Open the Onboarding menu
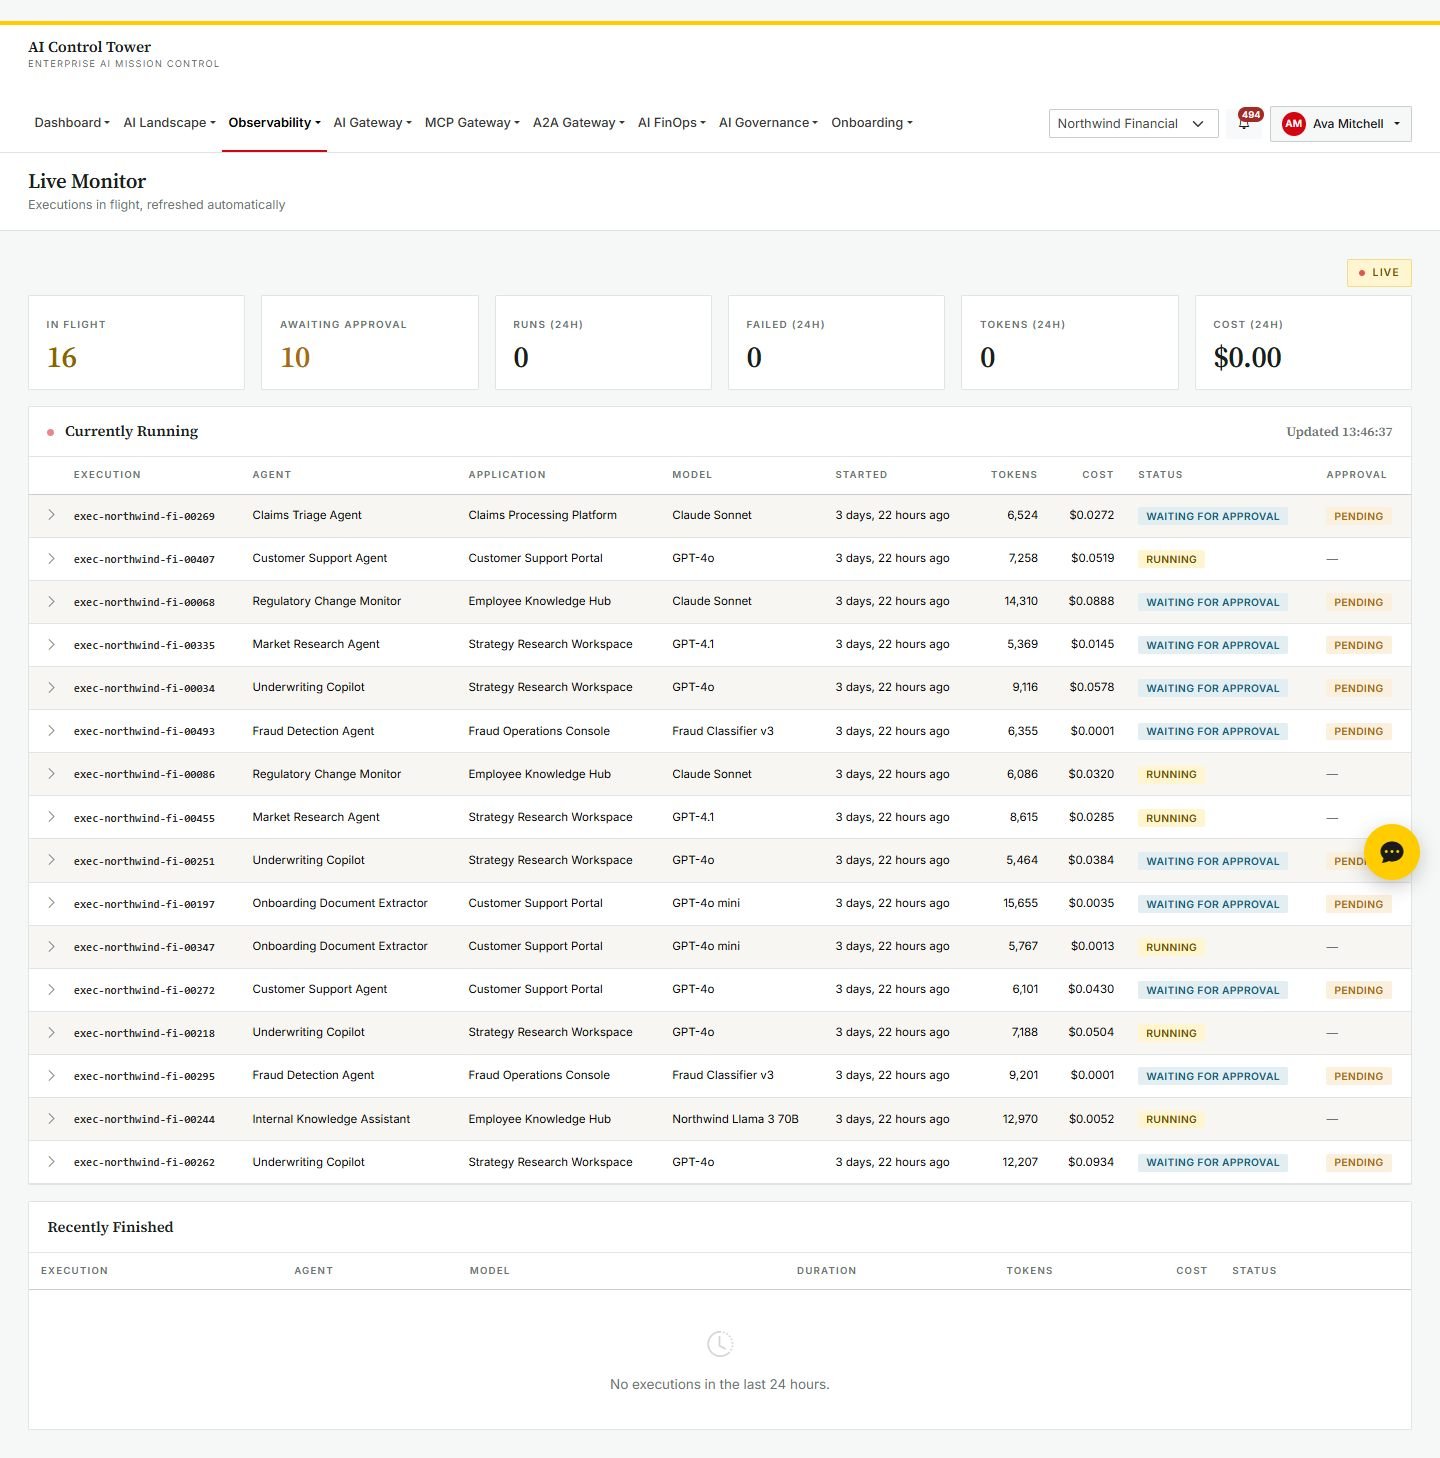The image size is (1440, 1458). click(871, 123)
